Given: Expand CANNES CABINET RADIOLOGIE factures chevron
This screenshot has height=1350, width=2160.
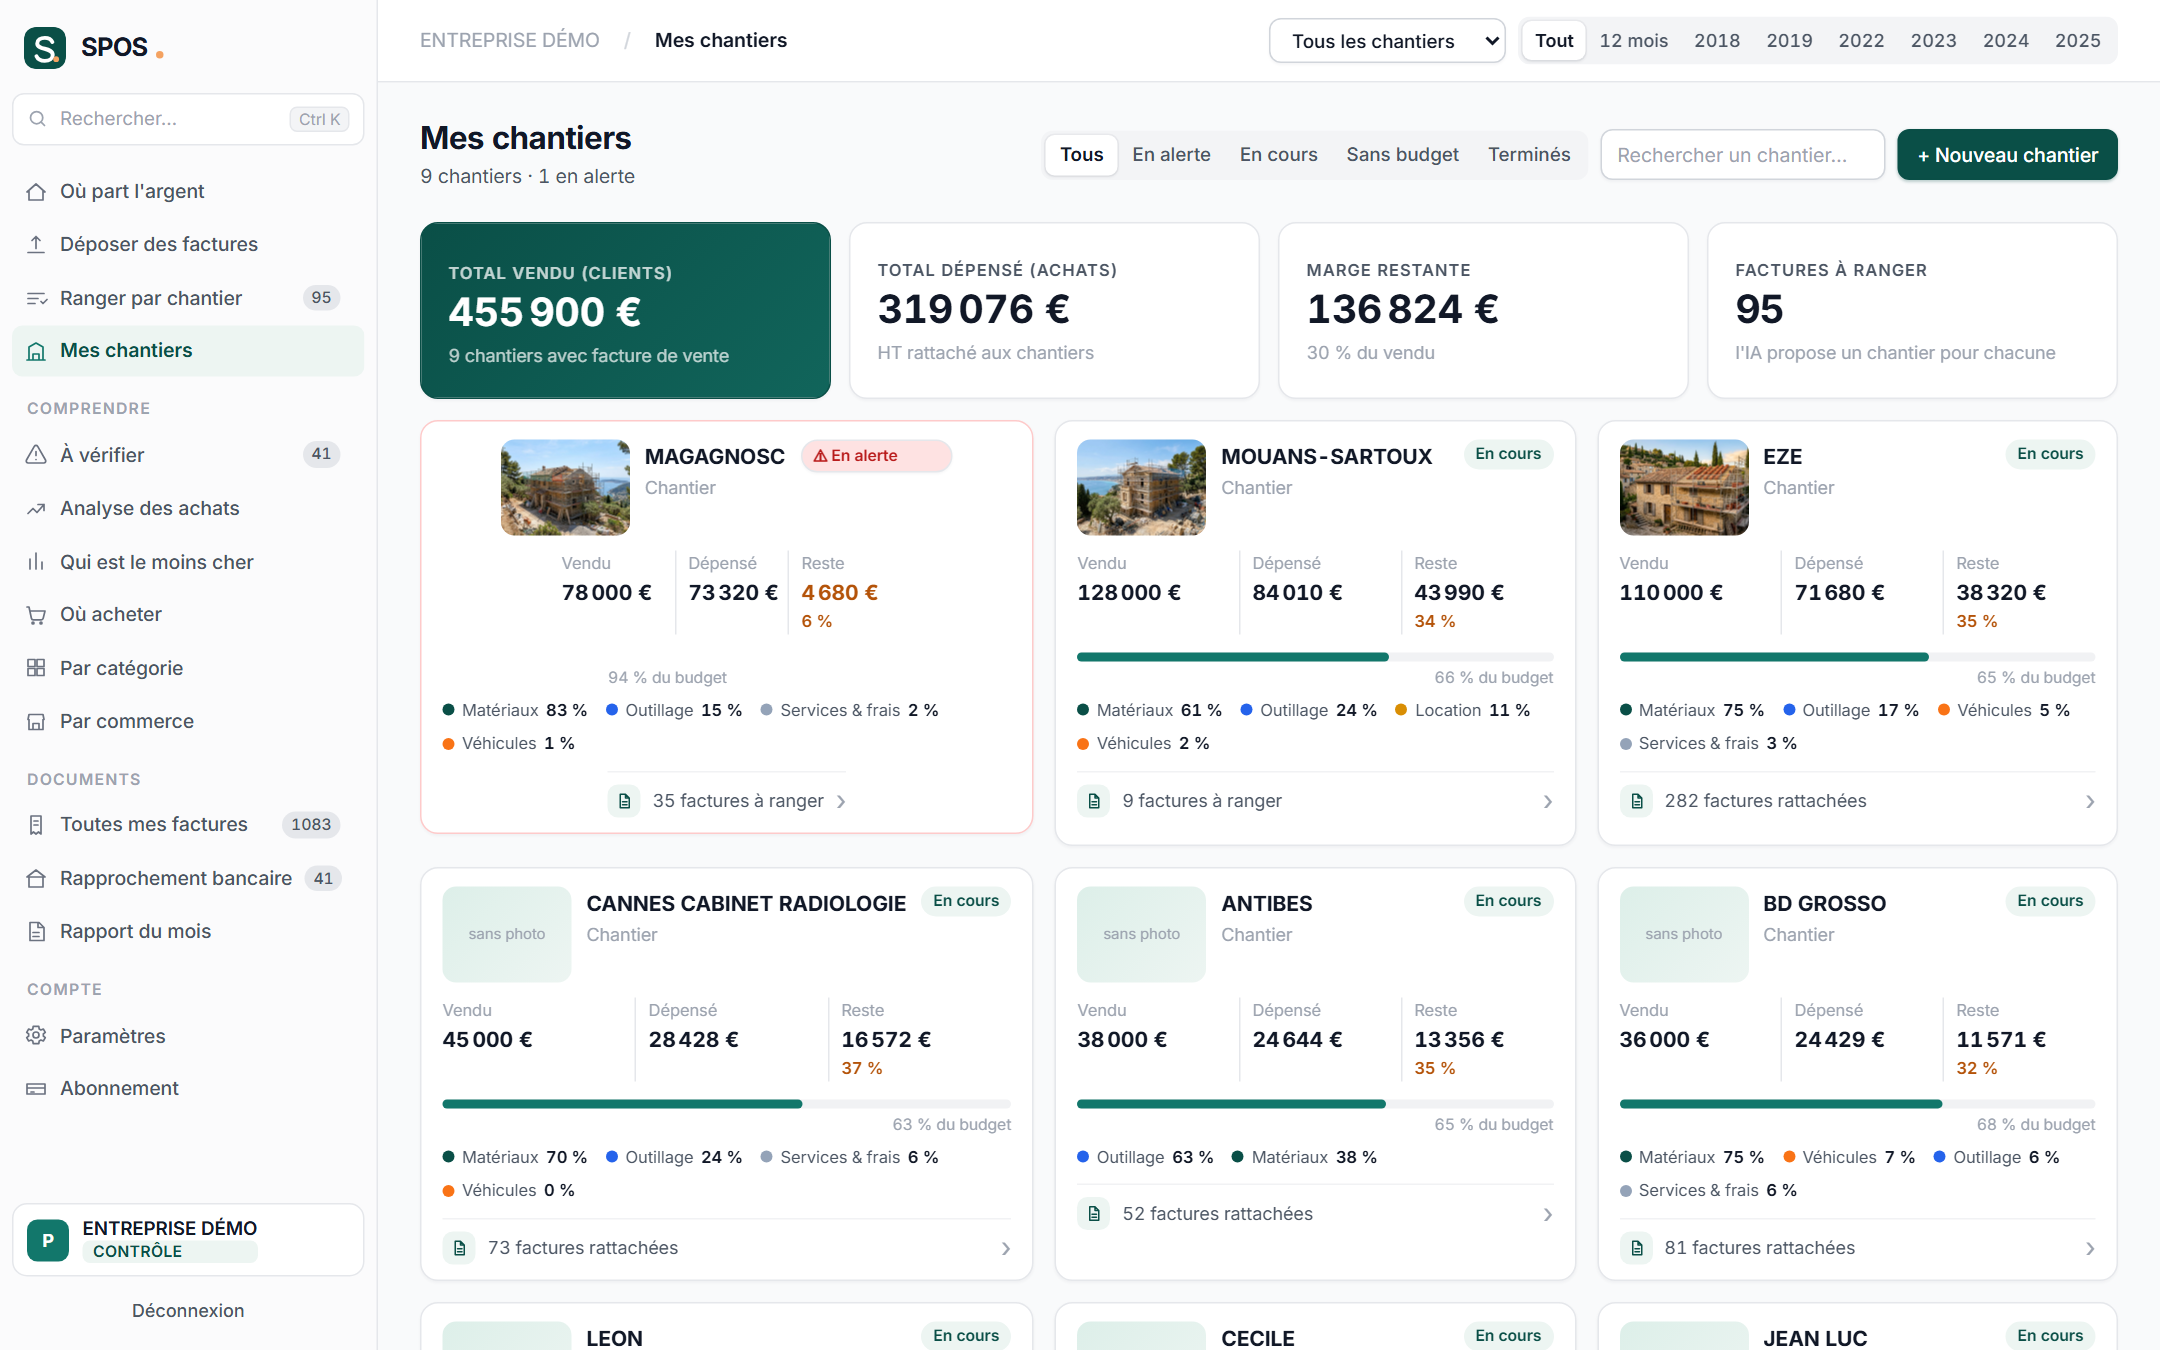Looking at the screenshot, I should point(1006,1248).
